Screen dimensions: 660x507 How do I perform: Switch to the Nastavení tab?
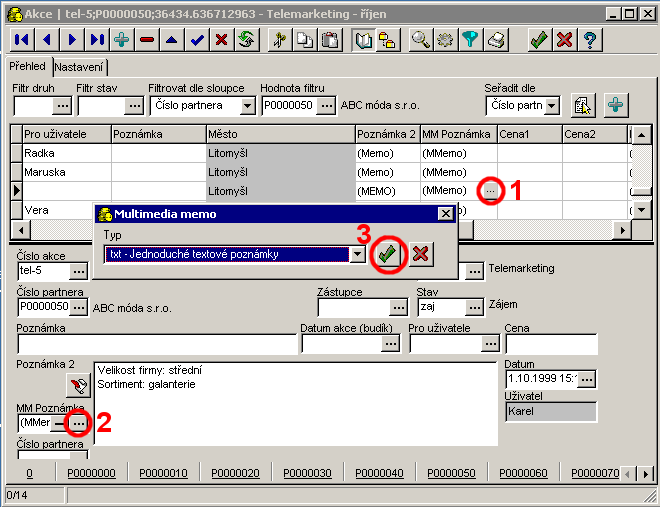coord(80,67)
